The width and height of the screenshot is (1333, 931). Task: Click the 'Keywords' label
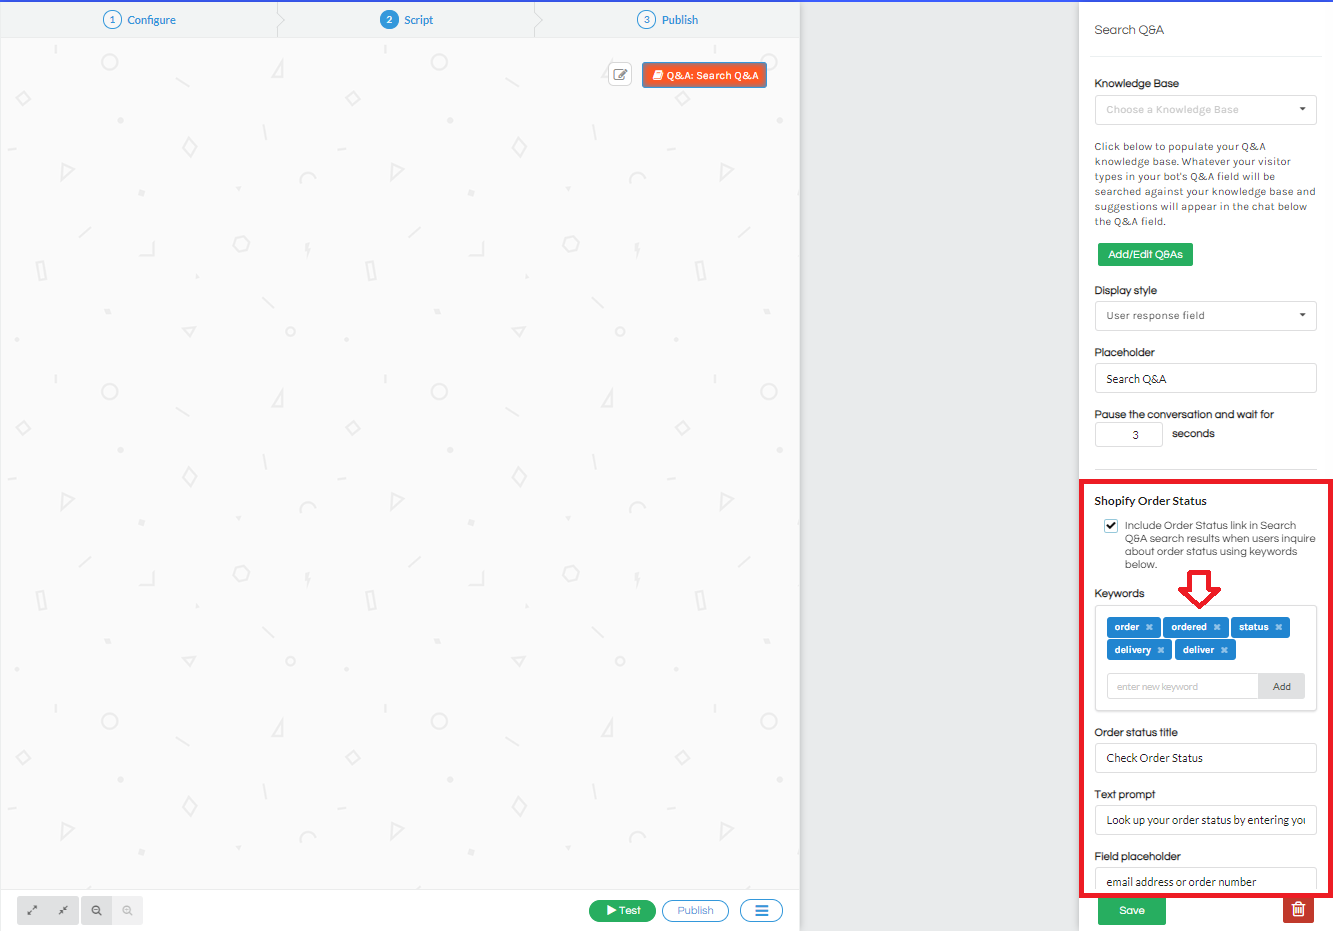1119,593
